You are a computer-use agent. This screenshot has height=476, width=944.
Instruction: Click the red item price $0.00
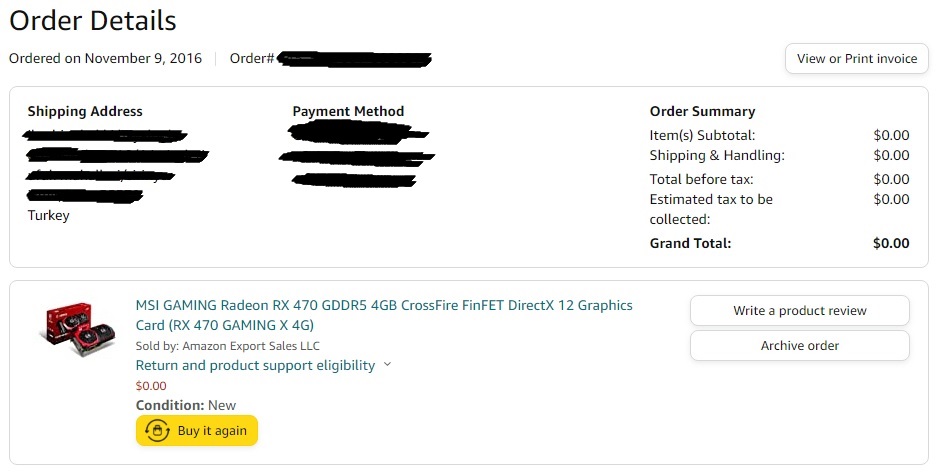click(151, 386)
